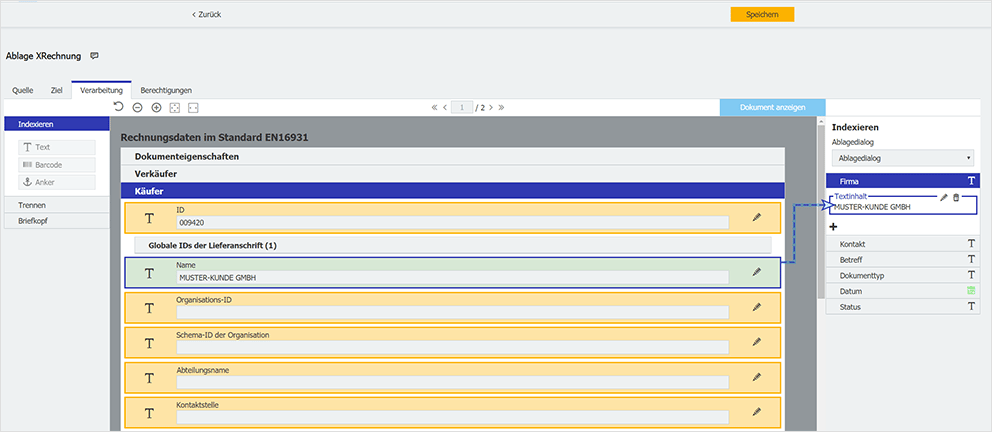Go to the next page arrow
The width and height of the screenshot is (992, 432).
click(489, 107)
